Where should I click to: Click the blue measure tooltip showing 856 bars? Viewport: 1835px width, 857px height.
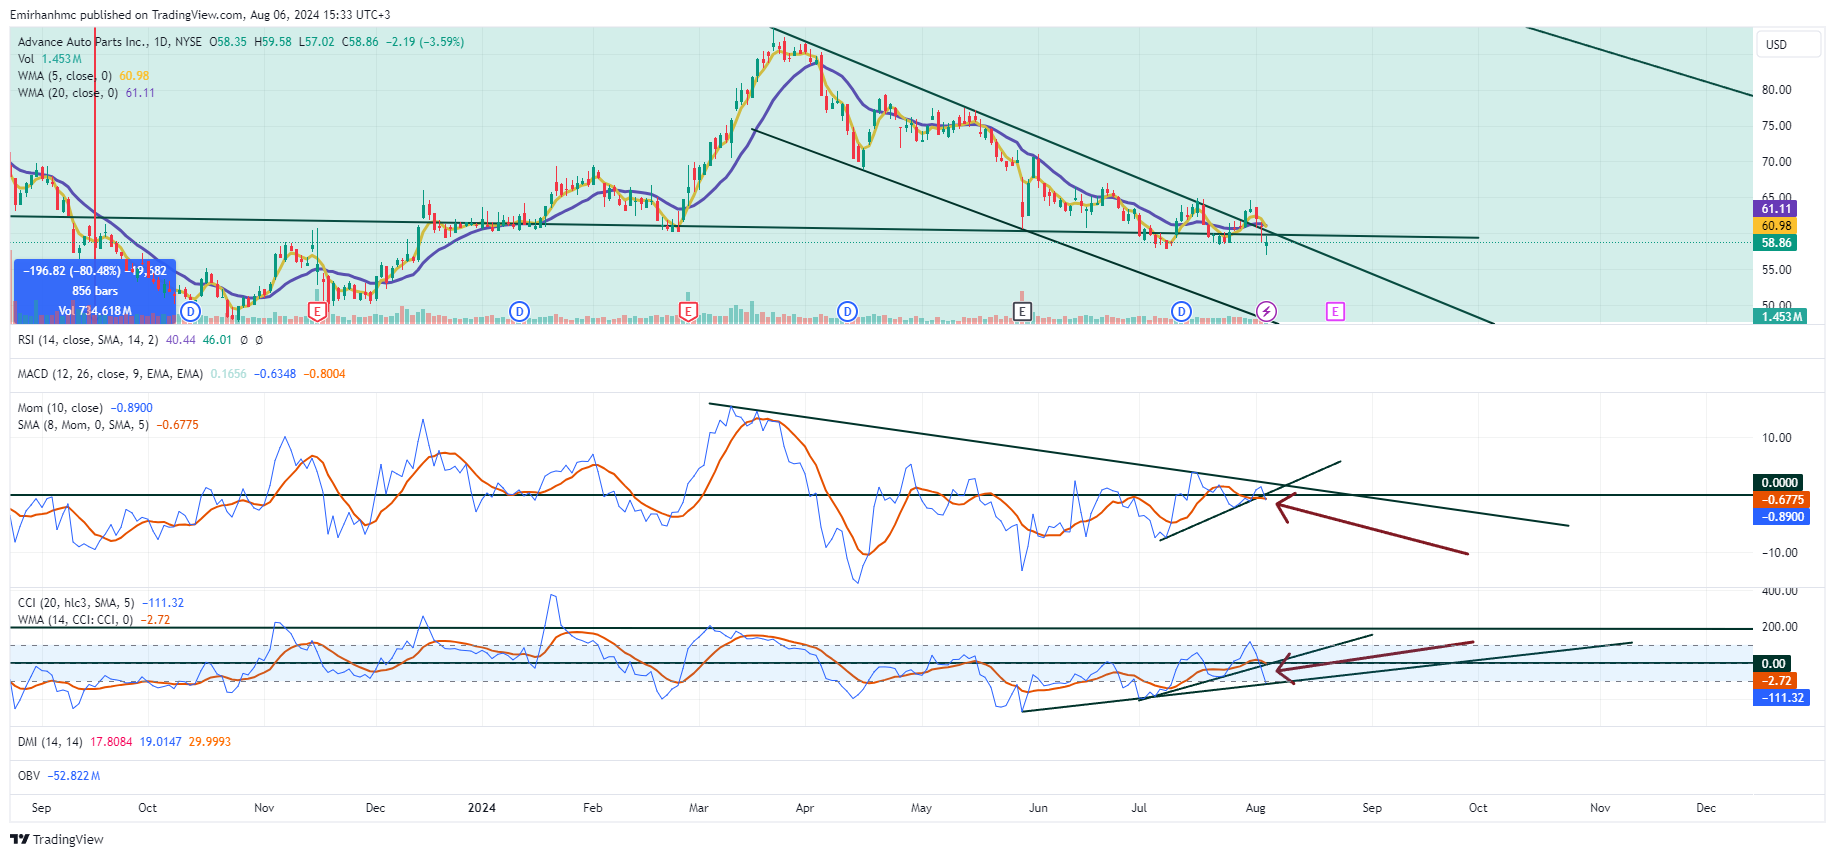[x=95, y=291]
